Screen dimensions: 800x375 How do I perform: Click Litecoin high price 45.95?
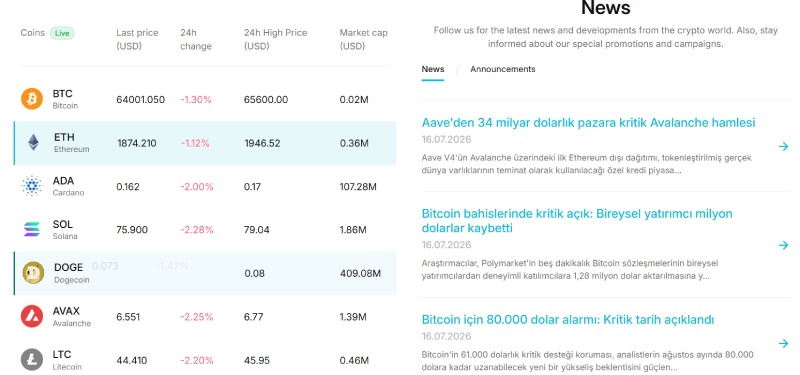tap(257, 361)
